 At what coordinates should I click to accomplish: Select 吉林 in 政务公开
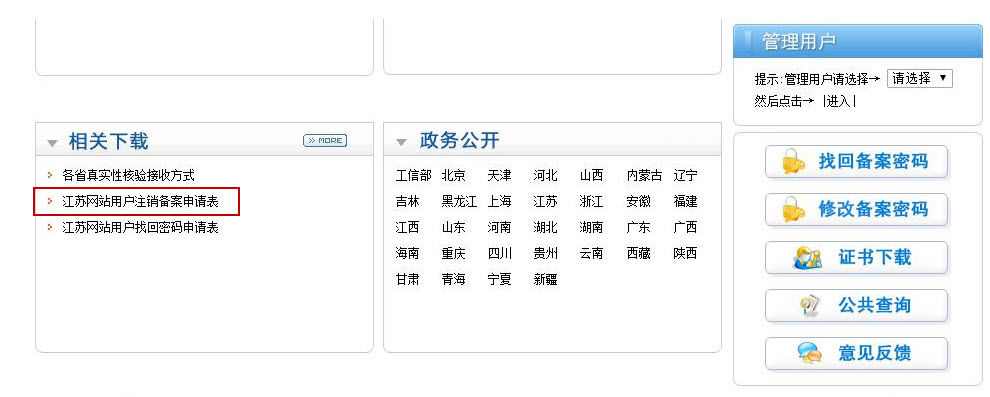pos(407,201)
